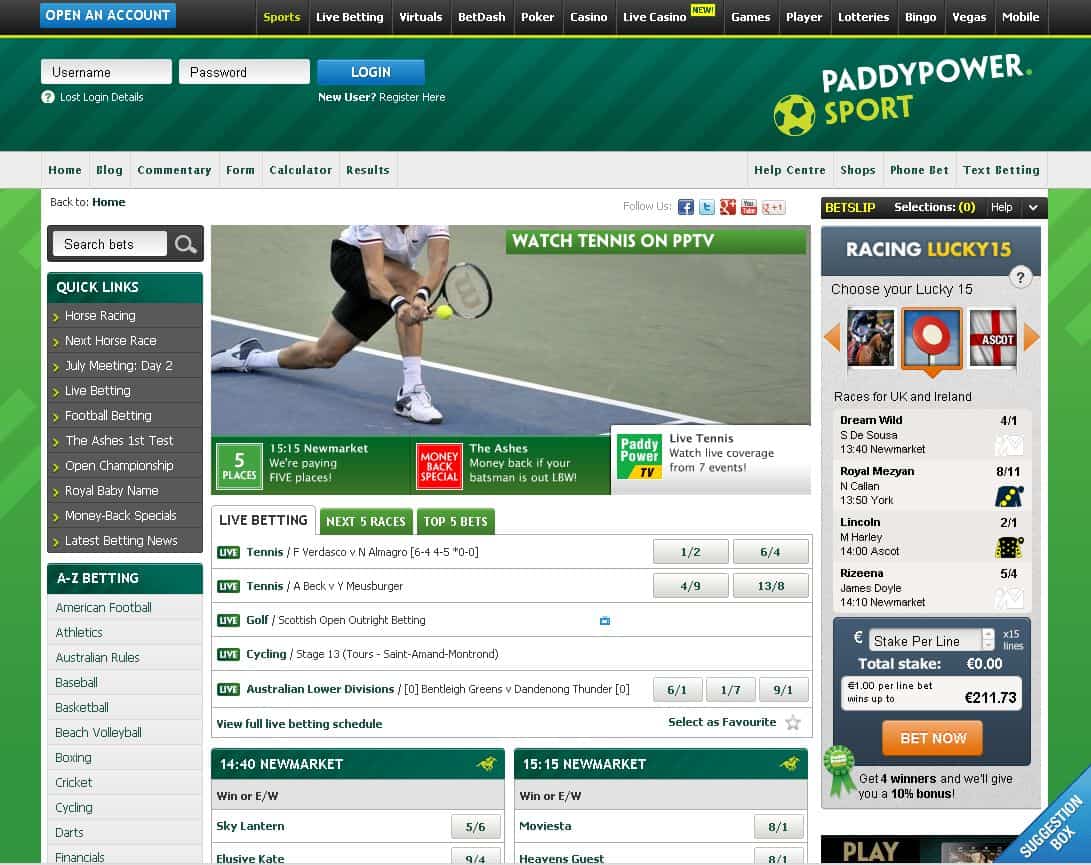Click the search magnifier icon
Screen dimensions: 1091x865
185,244
